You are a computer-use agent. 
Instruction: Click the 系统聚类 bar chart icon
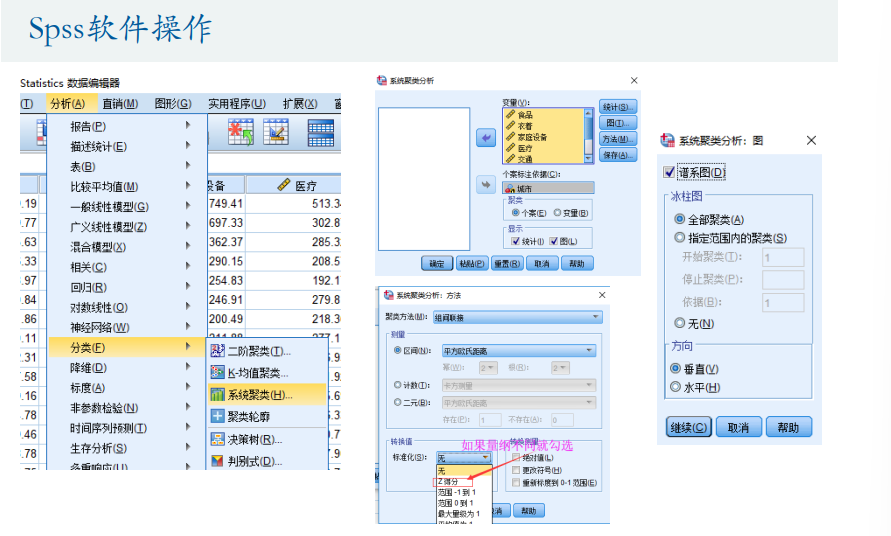[x=217, y=394]
